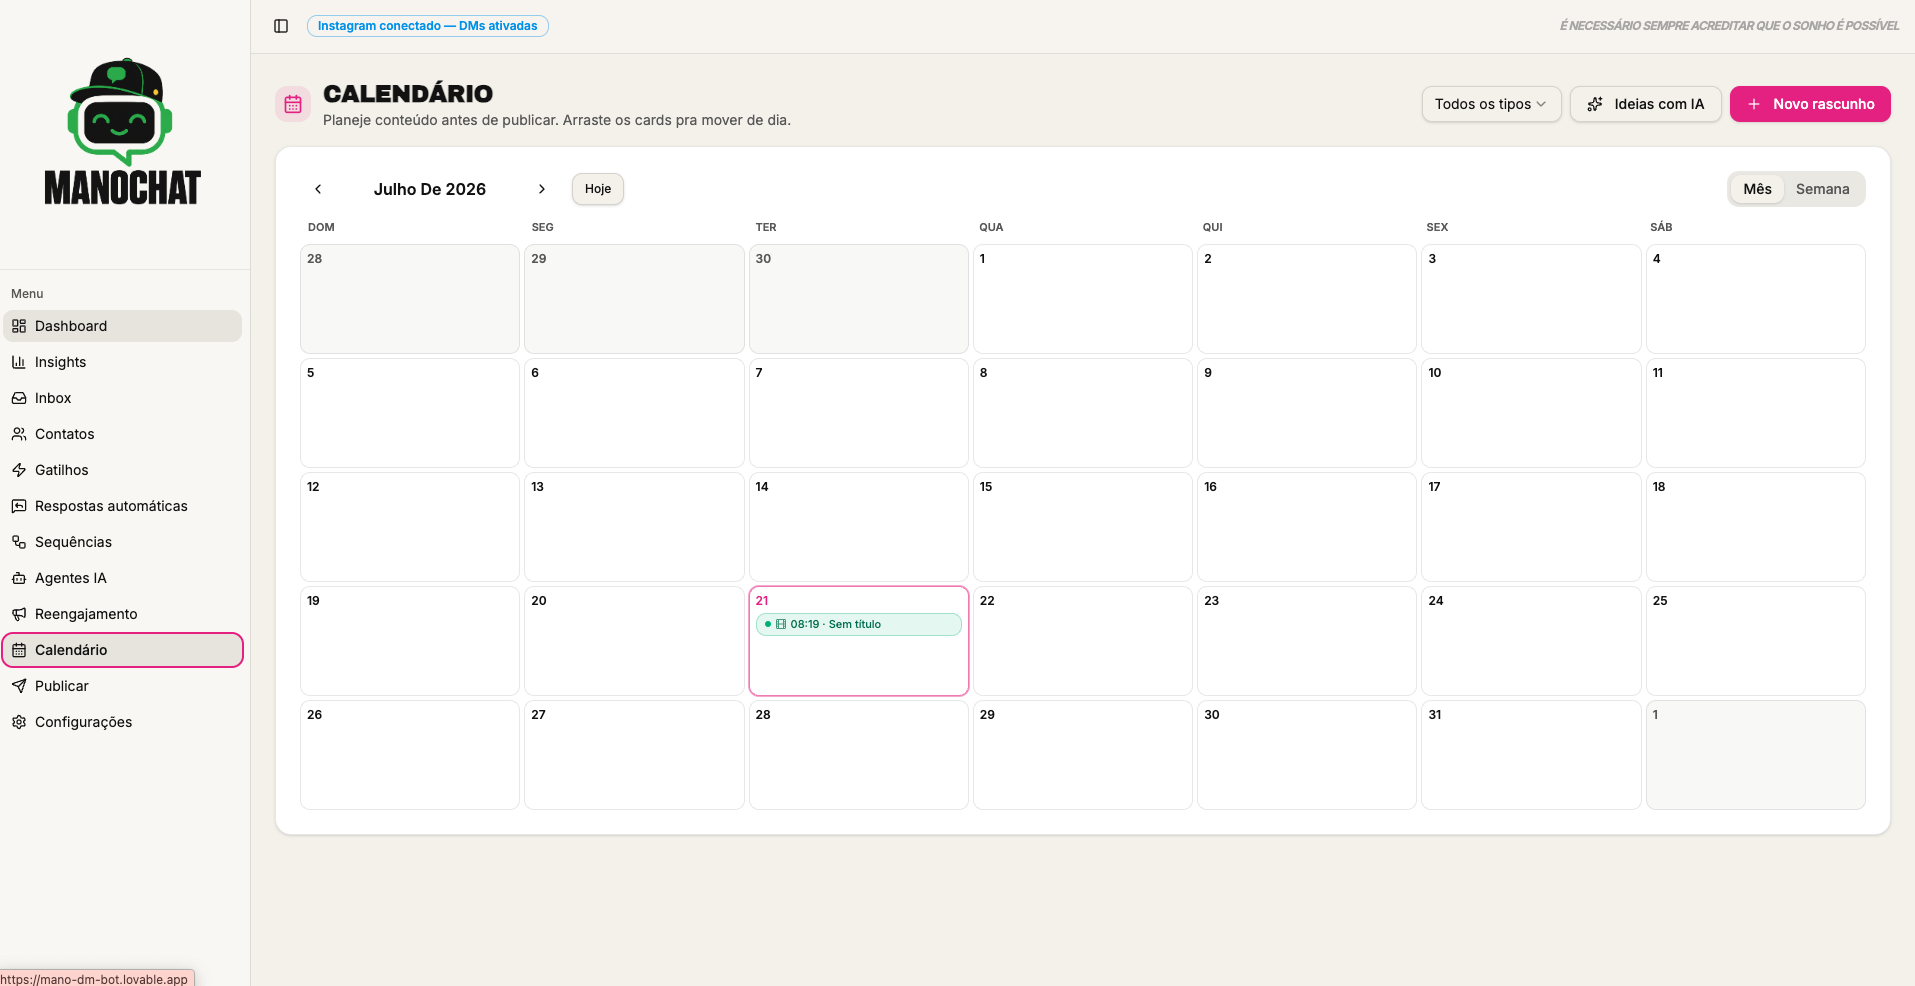Click the Insights bar chart icon
Viewport: 1915px width, 986px height.
click(x=19, y=362)
